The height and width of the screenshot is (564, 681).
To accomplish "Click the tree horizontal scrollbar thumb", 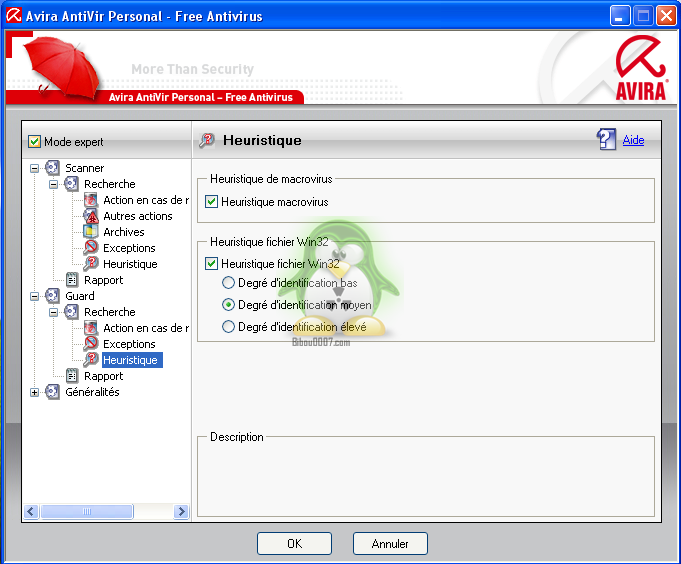I will pos(87,511).
